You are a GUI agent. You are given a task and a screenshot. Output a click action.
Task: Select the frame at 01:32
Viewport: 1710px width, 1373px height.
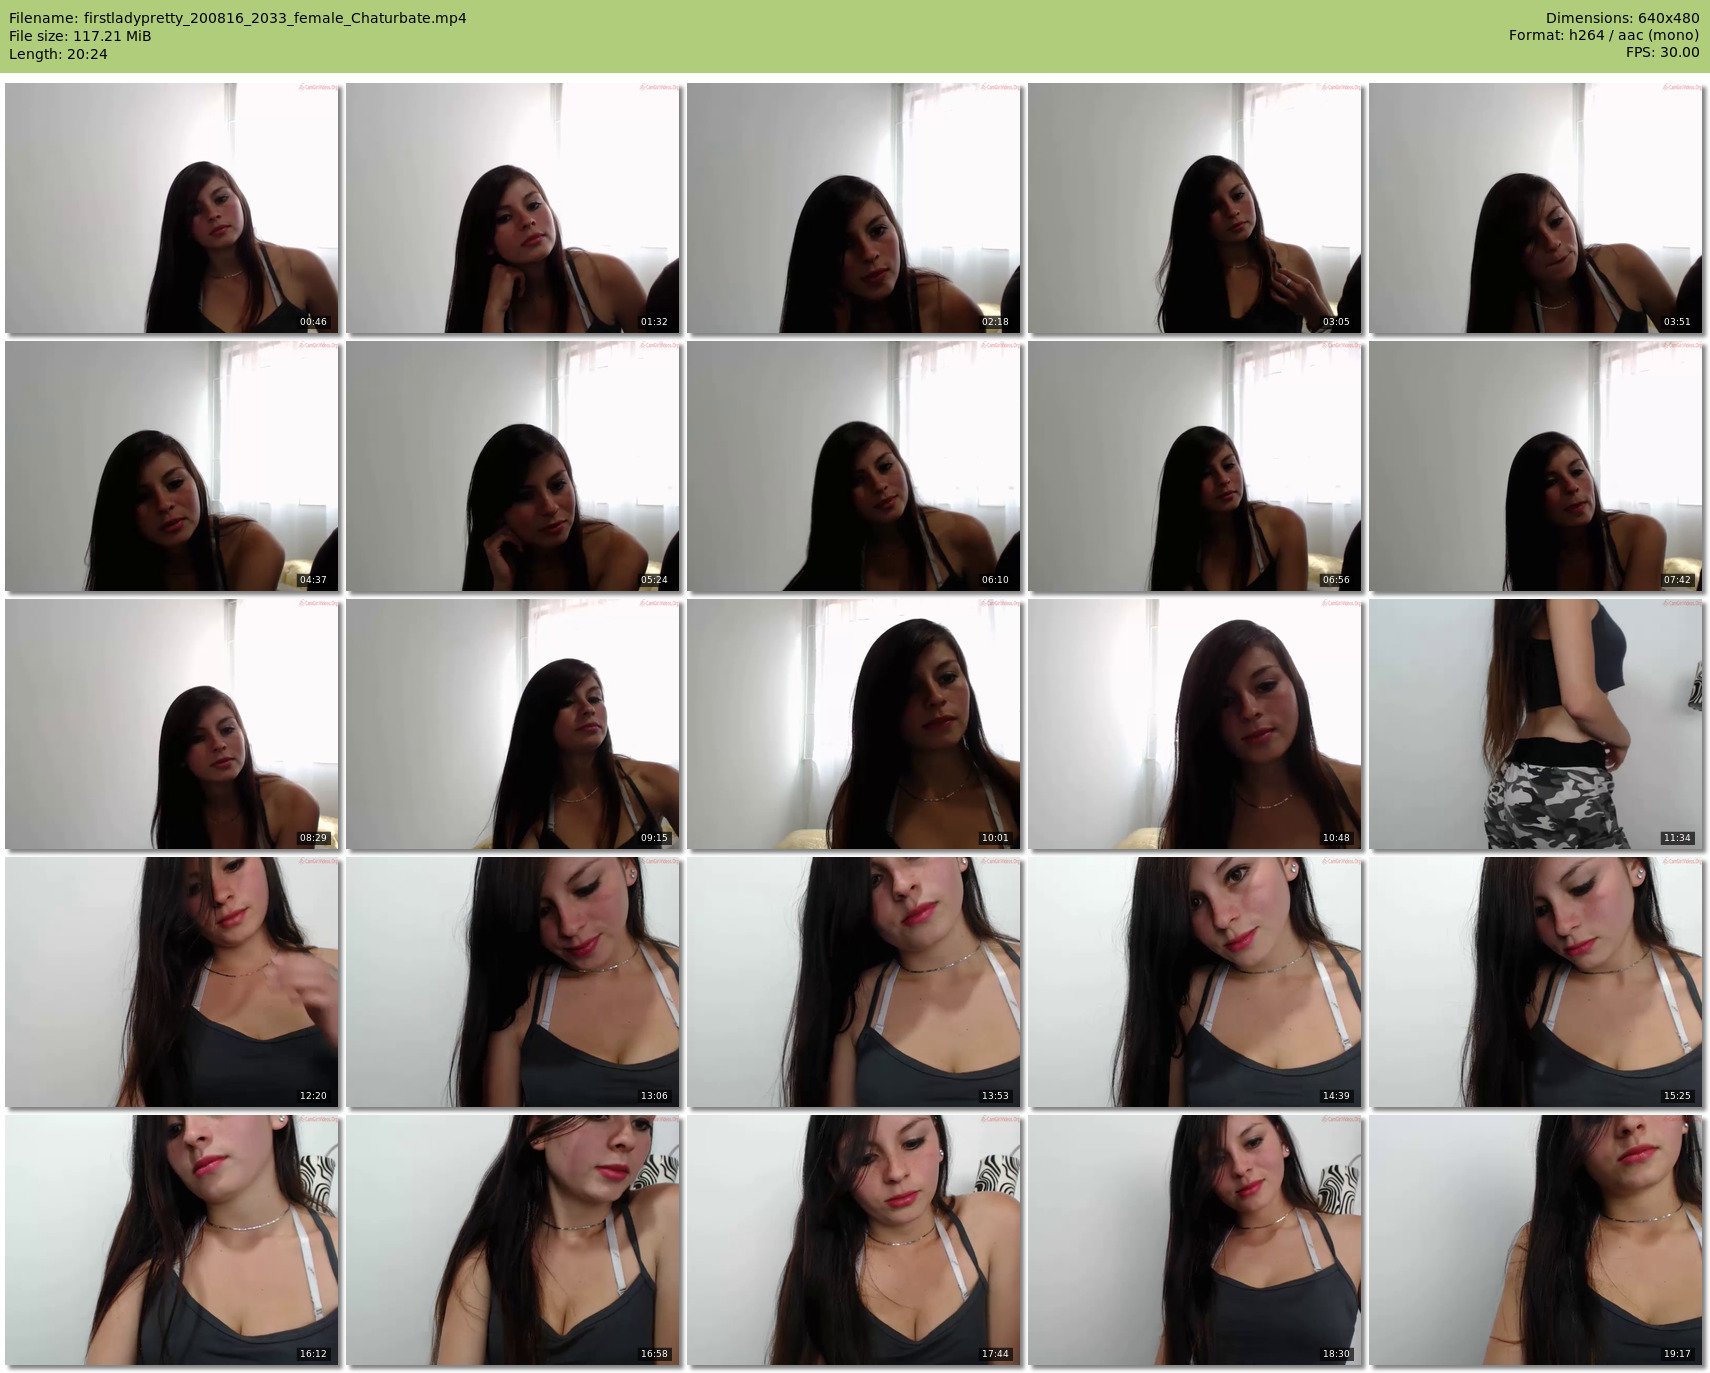[512, 208]
